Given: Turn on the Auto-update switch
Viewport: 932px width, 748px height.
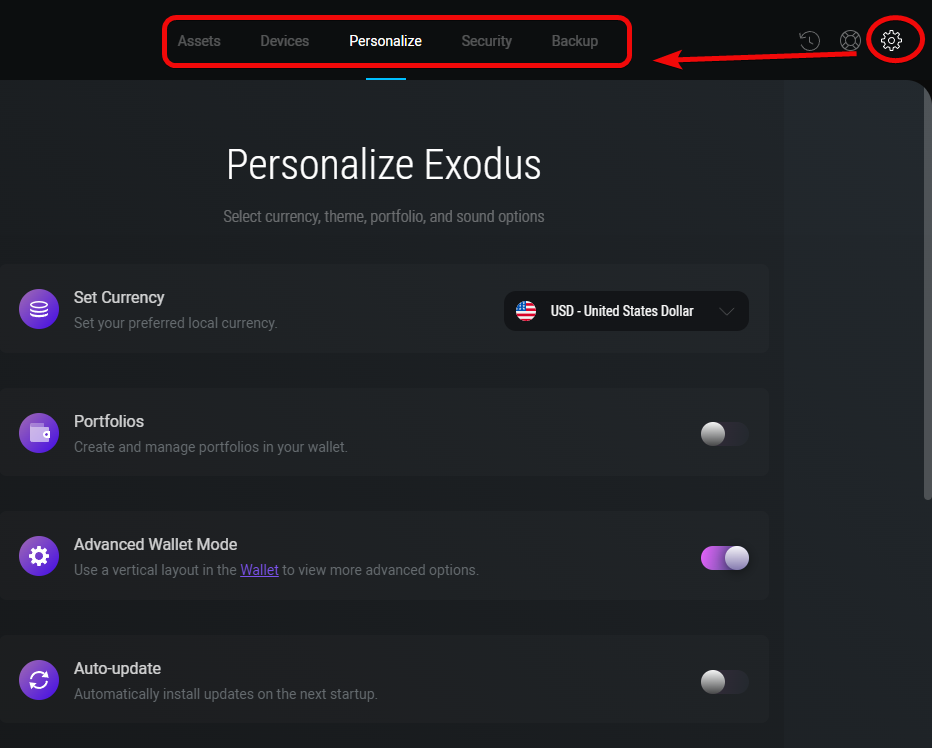Looking at the screenshot, I should coord(724,682).
